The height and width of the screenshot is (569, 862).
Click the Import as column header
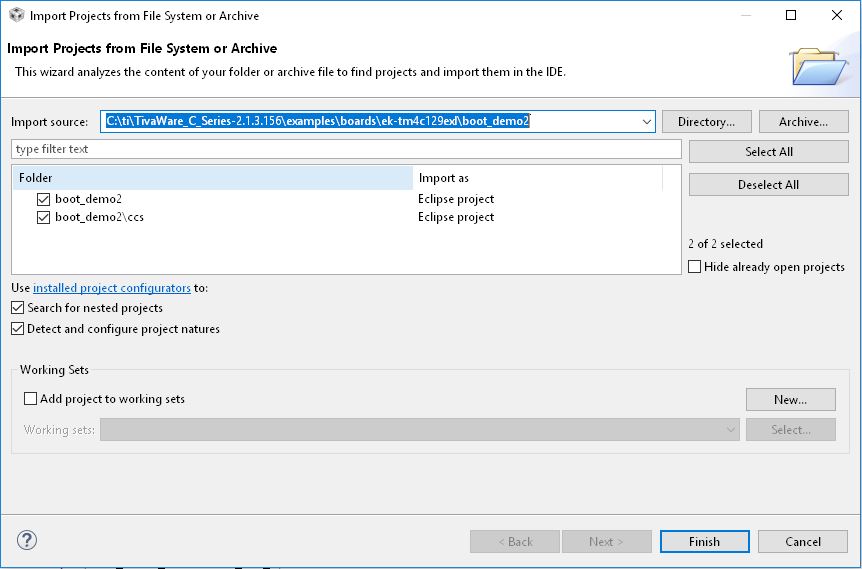tap(538, 178)
